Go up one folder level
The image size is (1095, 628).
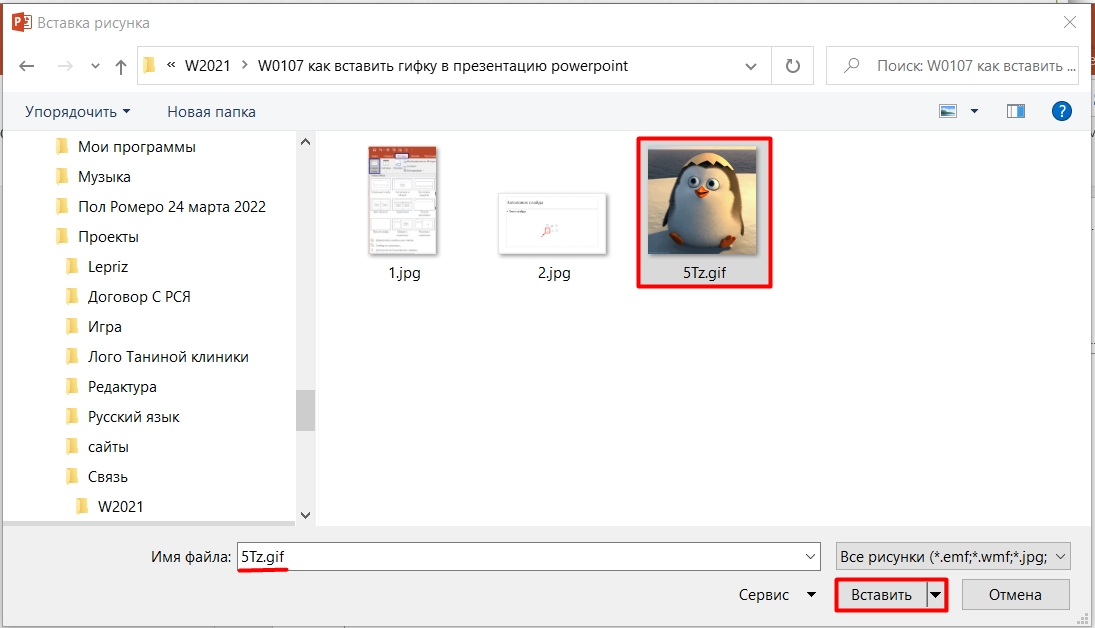pos(121,66)
